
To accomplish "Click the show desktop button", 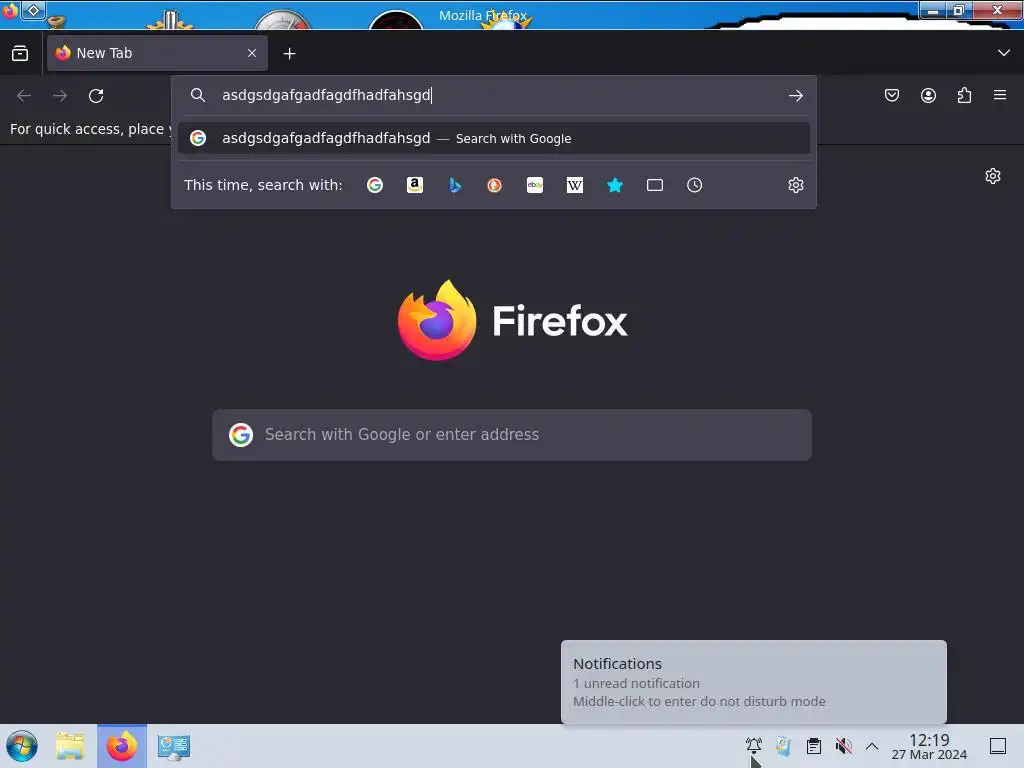I will (x=998, y=746).
